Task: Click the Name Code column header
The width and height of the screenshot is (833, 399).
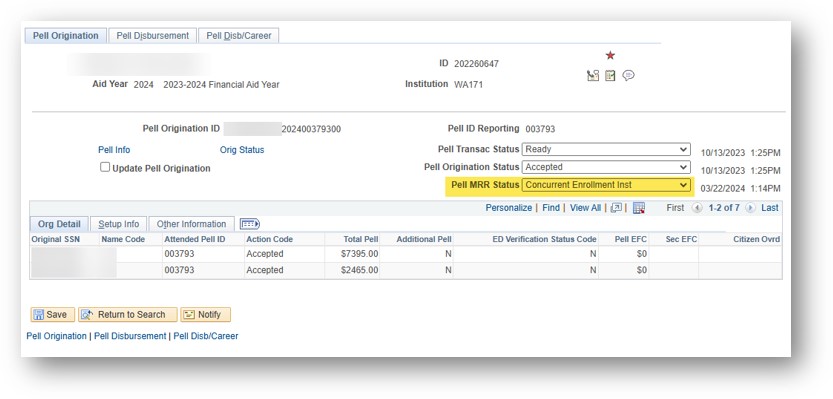Action: [x=123, y=239]
